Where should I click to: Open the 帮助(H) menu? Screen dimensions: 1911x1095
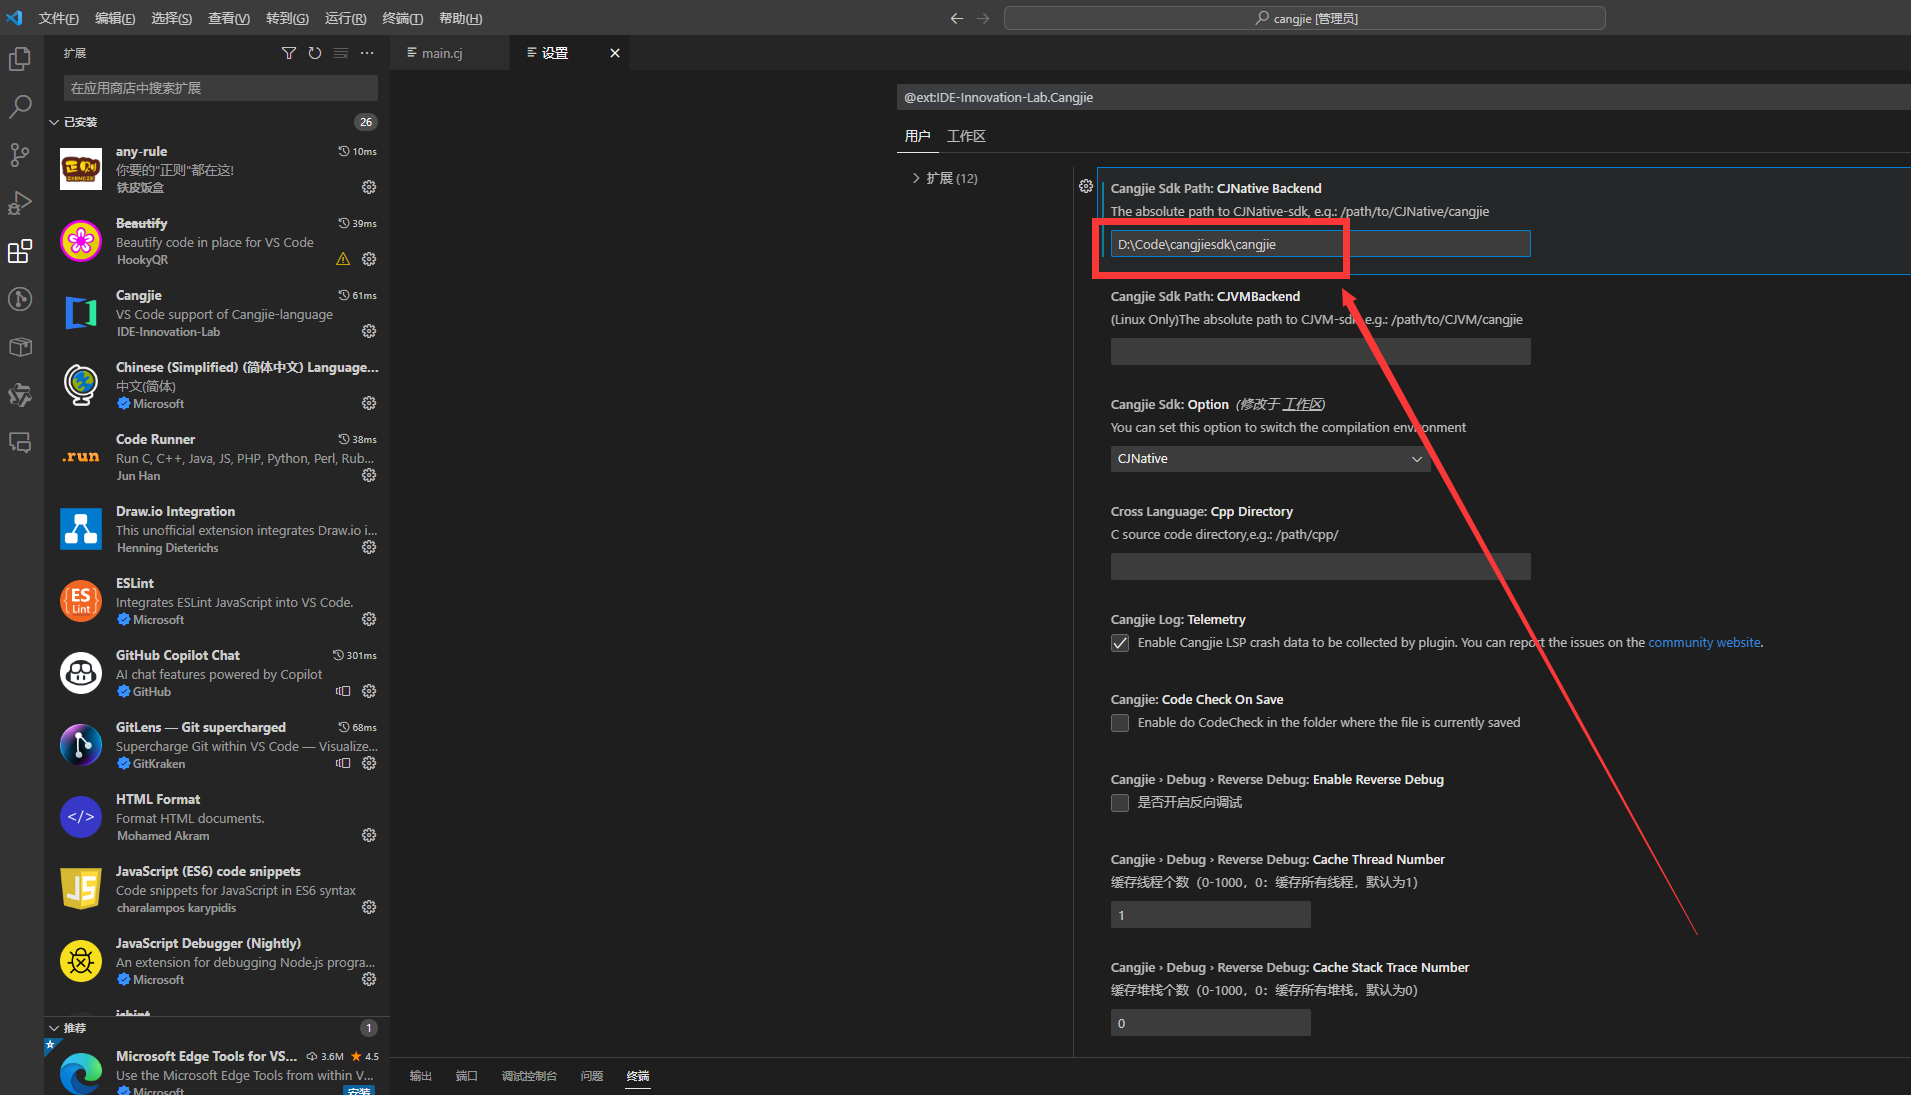coord(460,18)
